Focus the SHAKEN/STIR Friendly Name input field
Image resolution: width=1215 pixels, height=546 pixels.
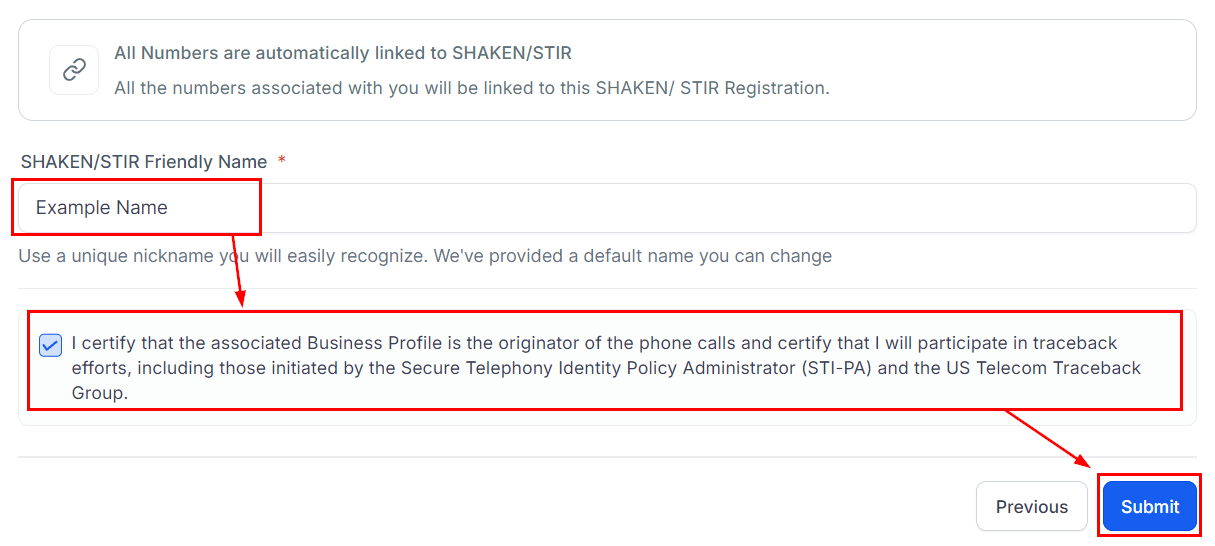pos(700,208)
